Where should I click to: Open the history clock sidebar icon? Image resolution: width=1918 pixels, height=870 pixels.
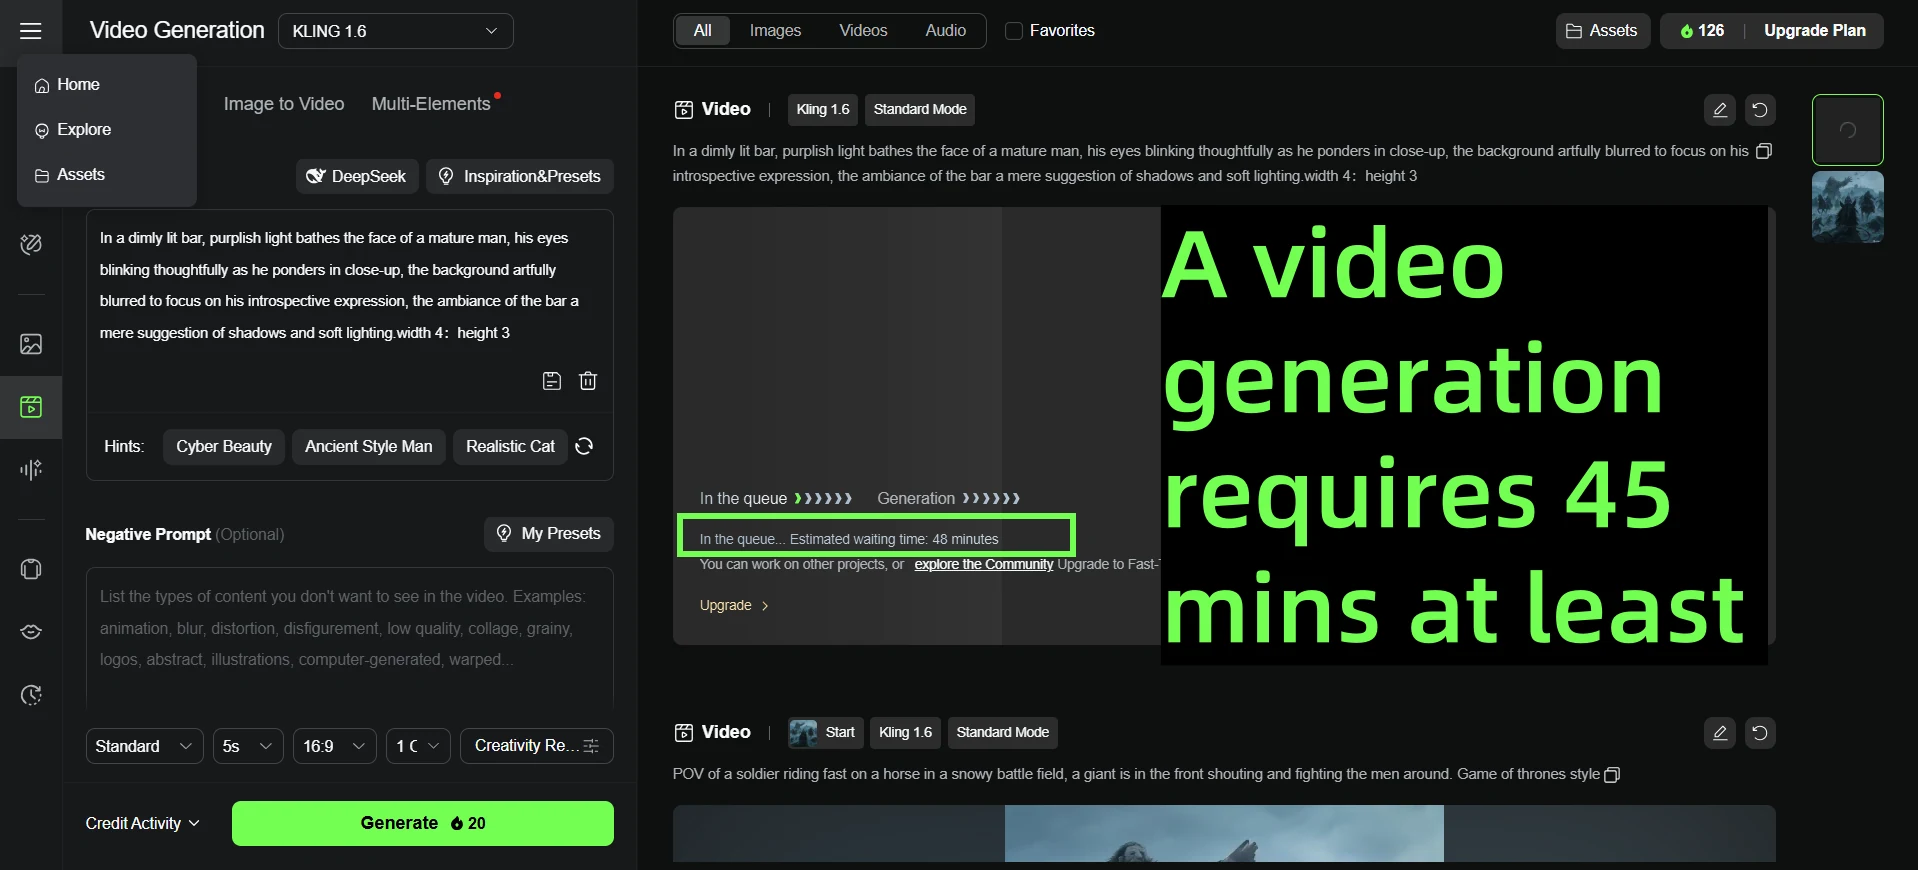(x=31, y=695)
